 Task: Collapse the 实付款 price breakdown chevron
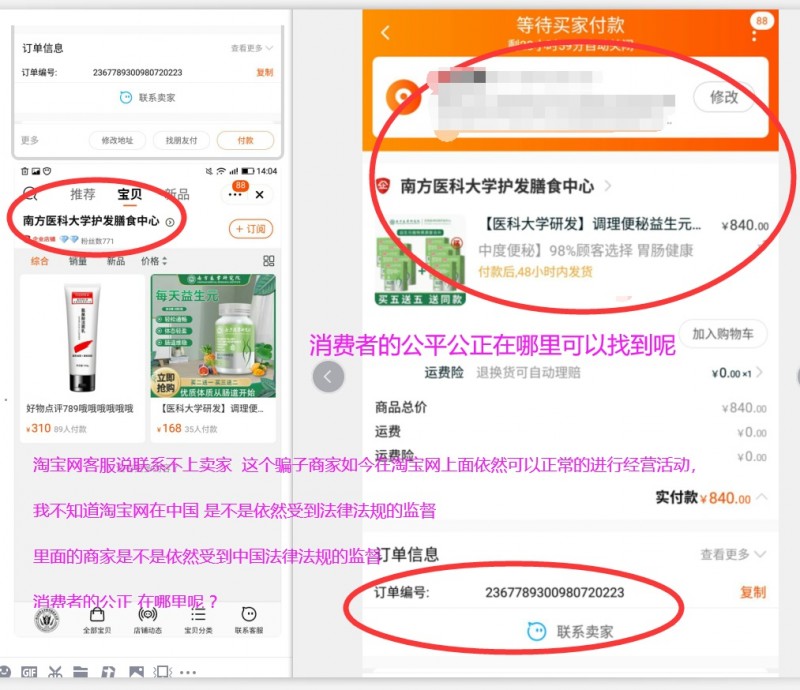(762, 497)
